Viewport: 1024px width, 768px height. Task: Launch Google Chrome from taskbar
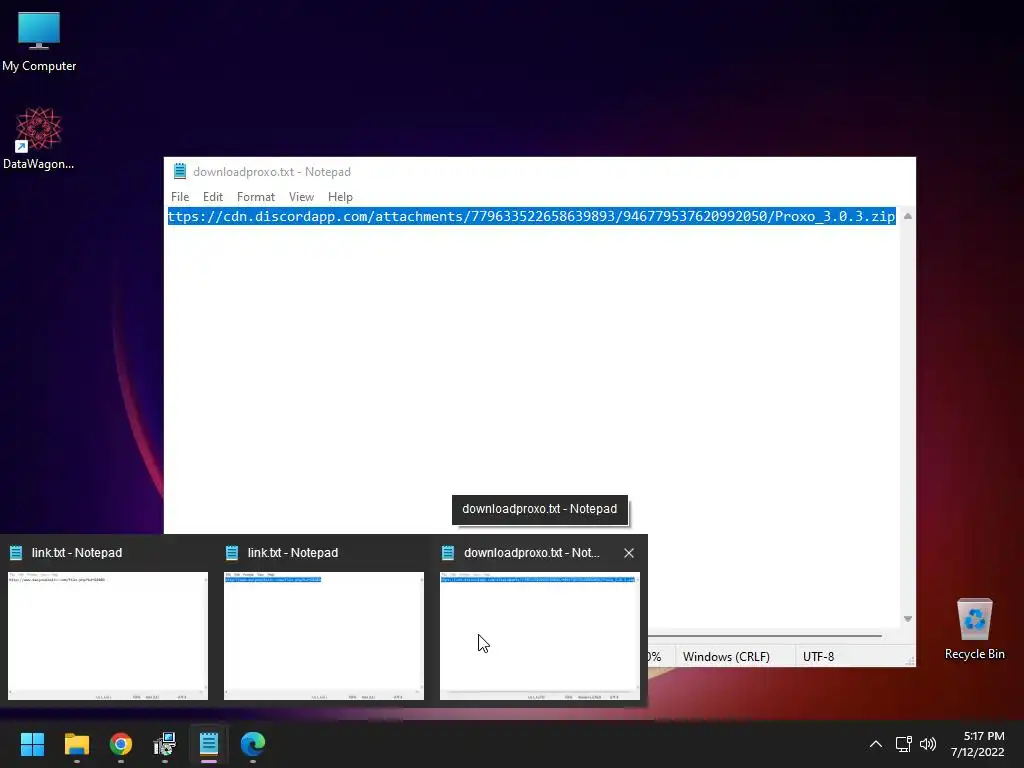tap(121, 744)
